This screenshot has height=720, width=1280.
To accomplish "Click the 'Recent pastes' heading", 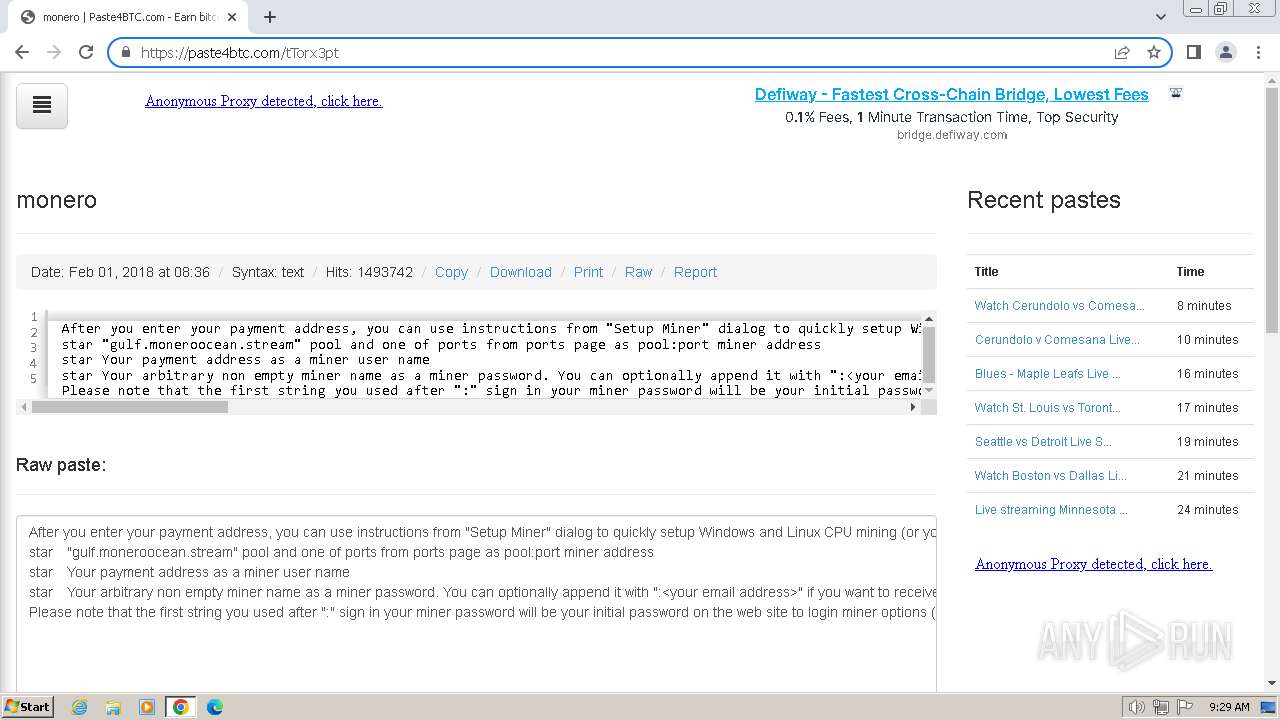I will coord(1044,200).
